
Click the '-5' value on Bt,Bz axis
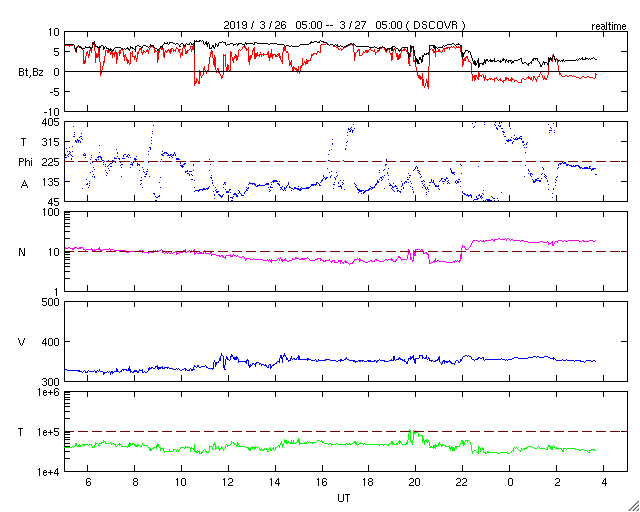pos(55,92)
